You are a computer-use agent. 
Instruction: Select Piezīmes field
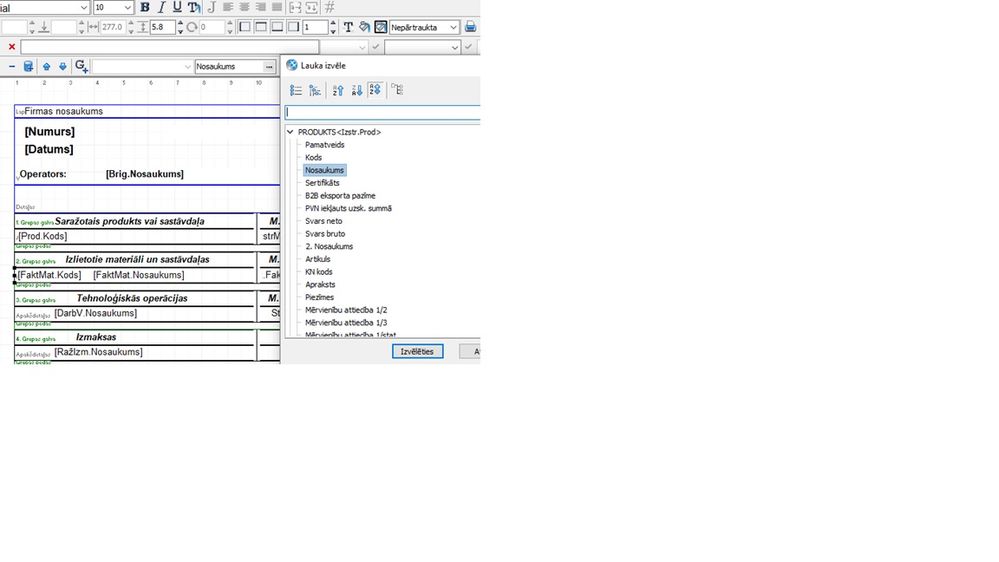319,298
